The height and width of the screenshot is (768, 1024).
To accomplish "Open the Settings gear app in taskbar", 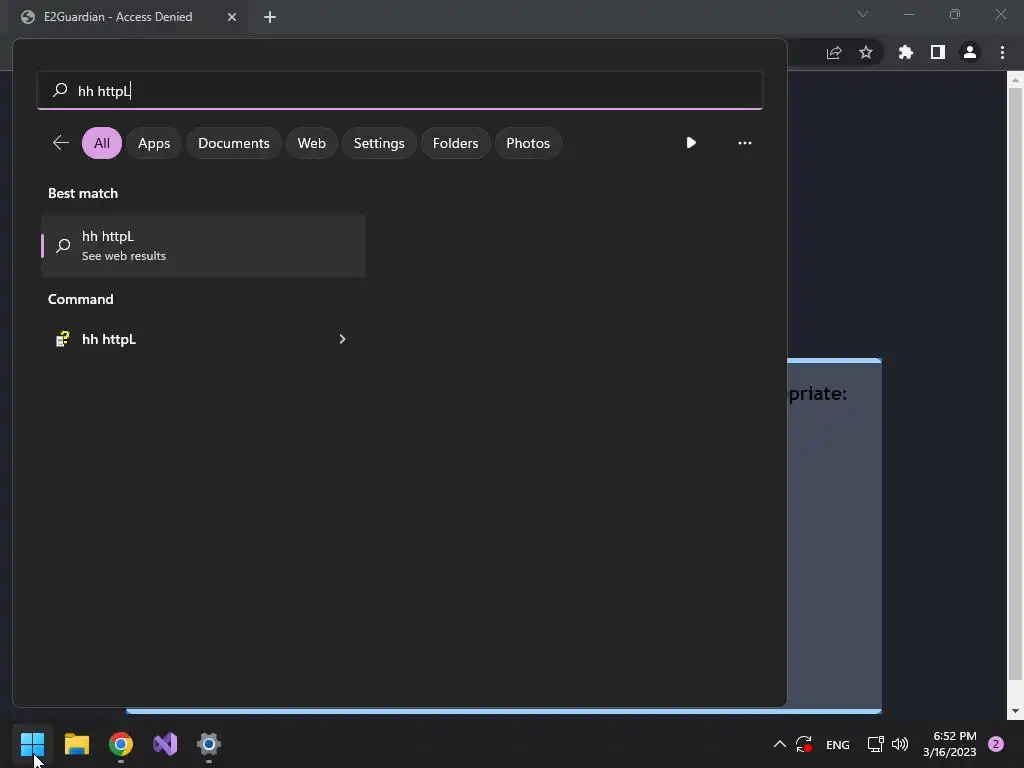I will click(x=209, y=744).
